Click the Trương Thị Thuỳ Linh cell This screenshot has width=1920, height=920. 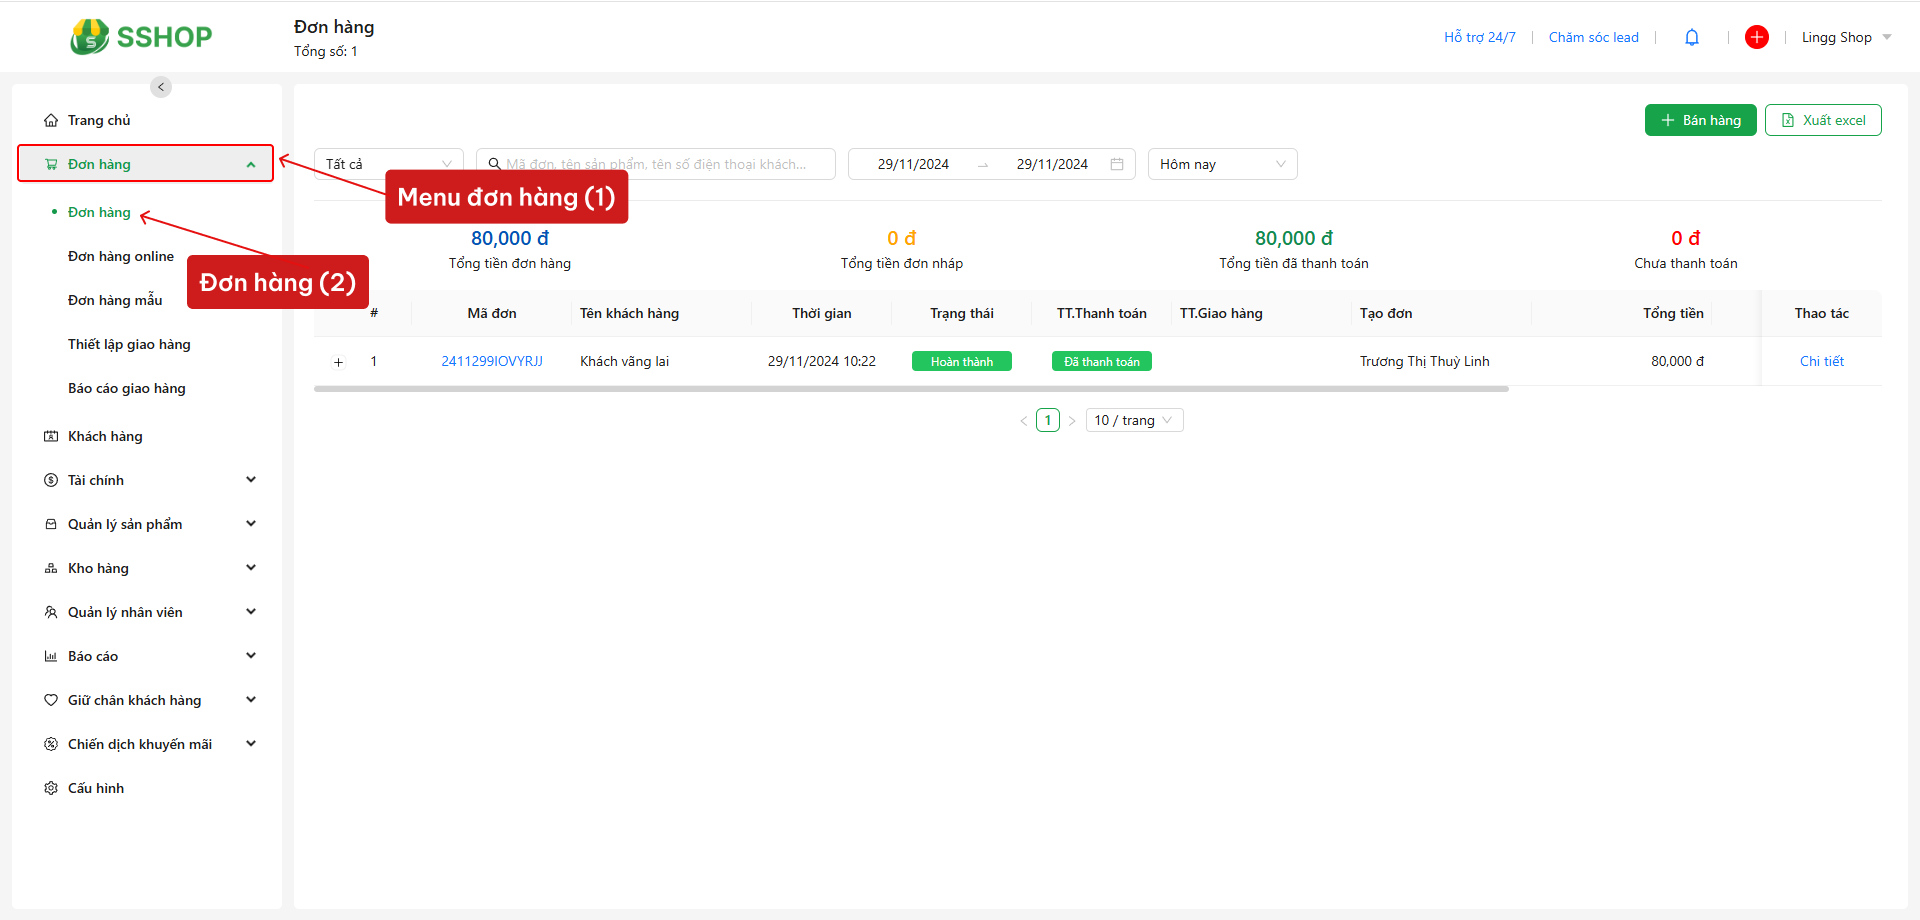(x=1425, y=361)
